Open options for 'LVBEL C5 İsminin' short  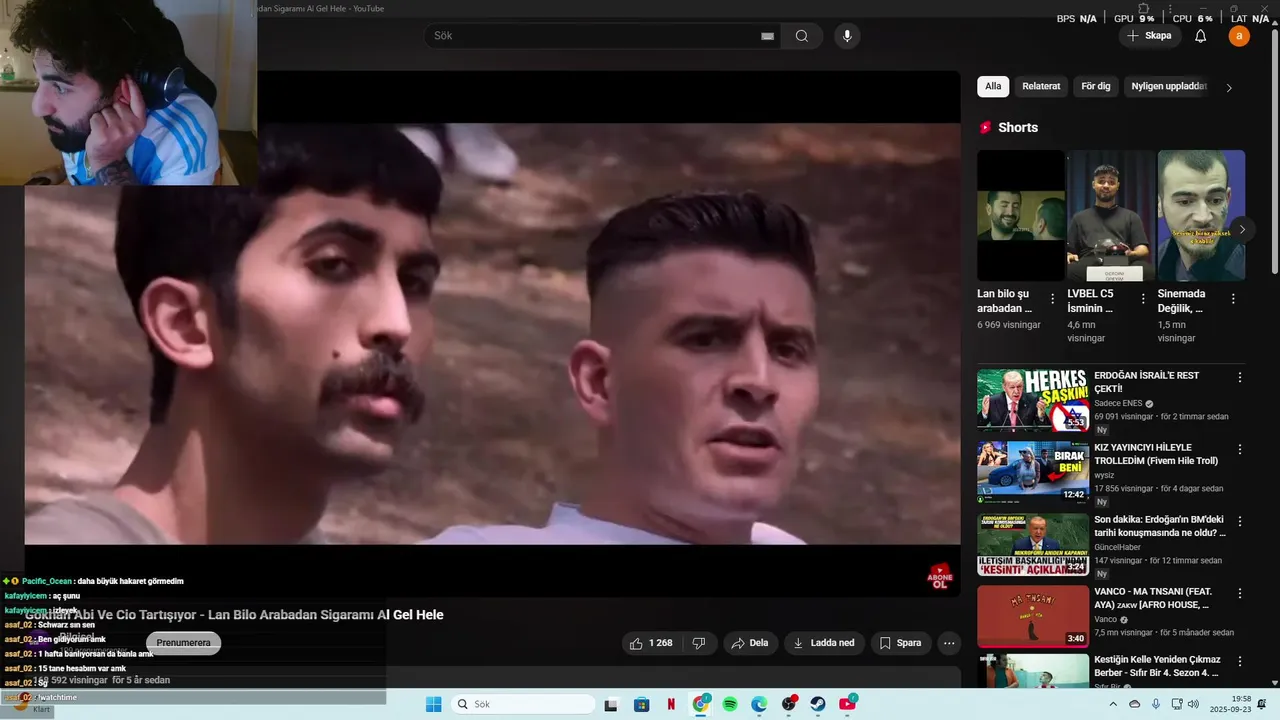point(1143,299)
